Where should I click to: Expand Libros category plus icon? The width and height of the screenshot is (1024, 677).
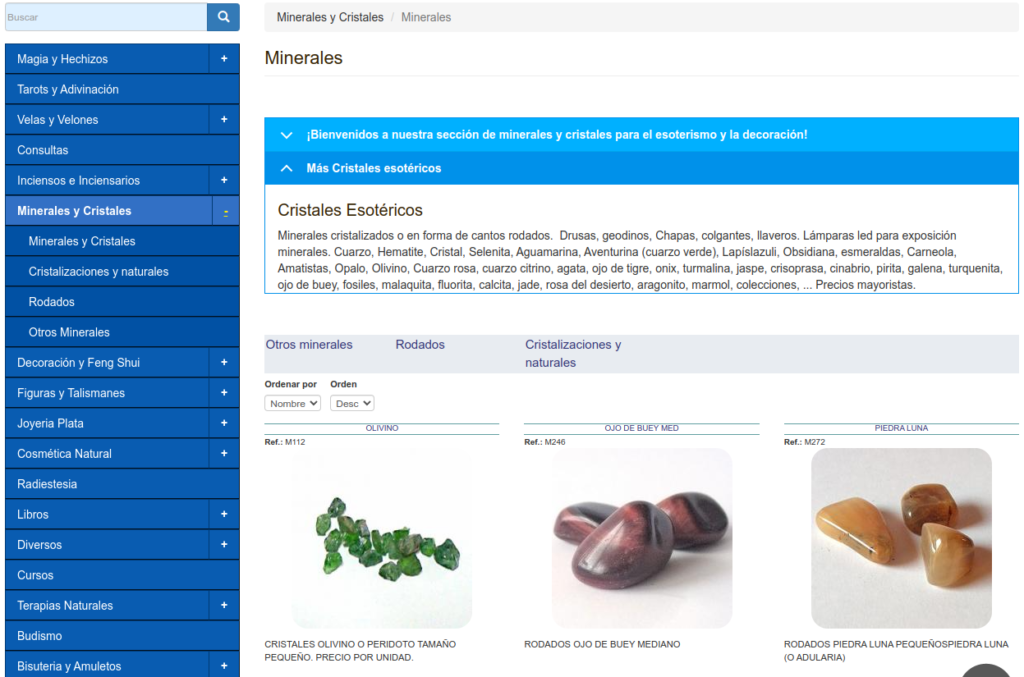(x=224, y=515)
